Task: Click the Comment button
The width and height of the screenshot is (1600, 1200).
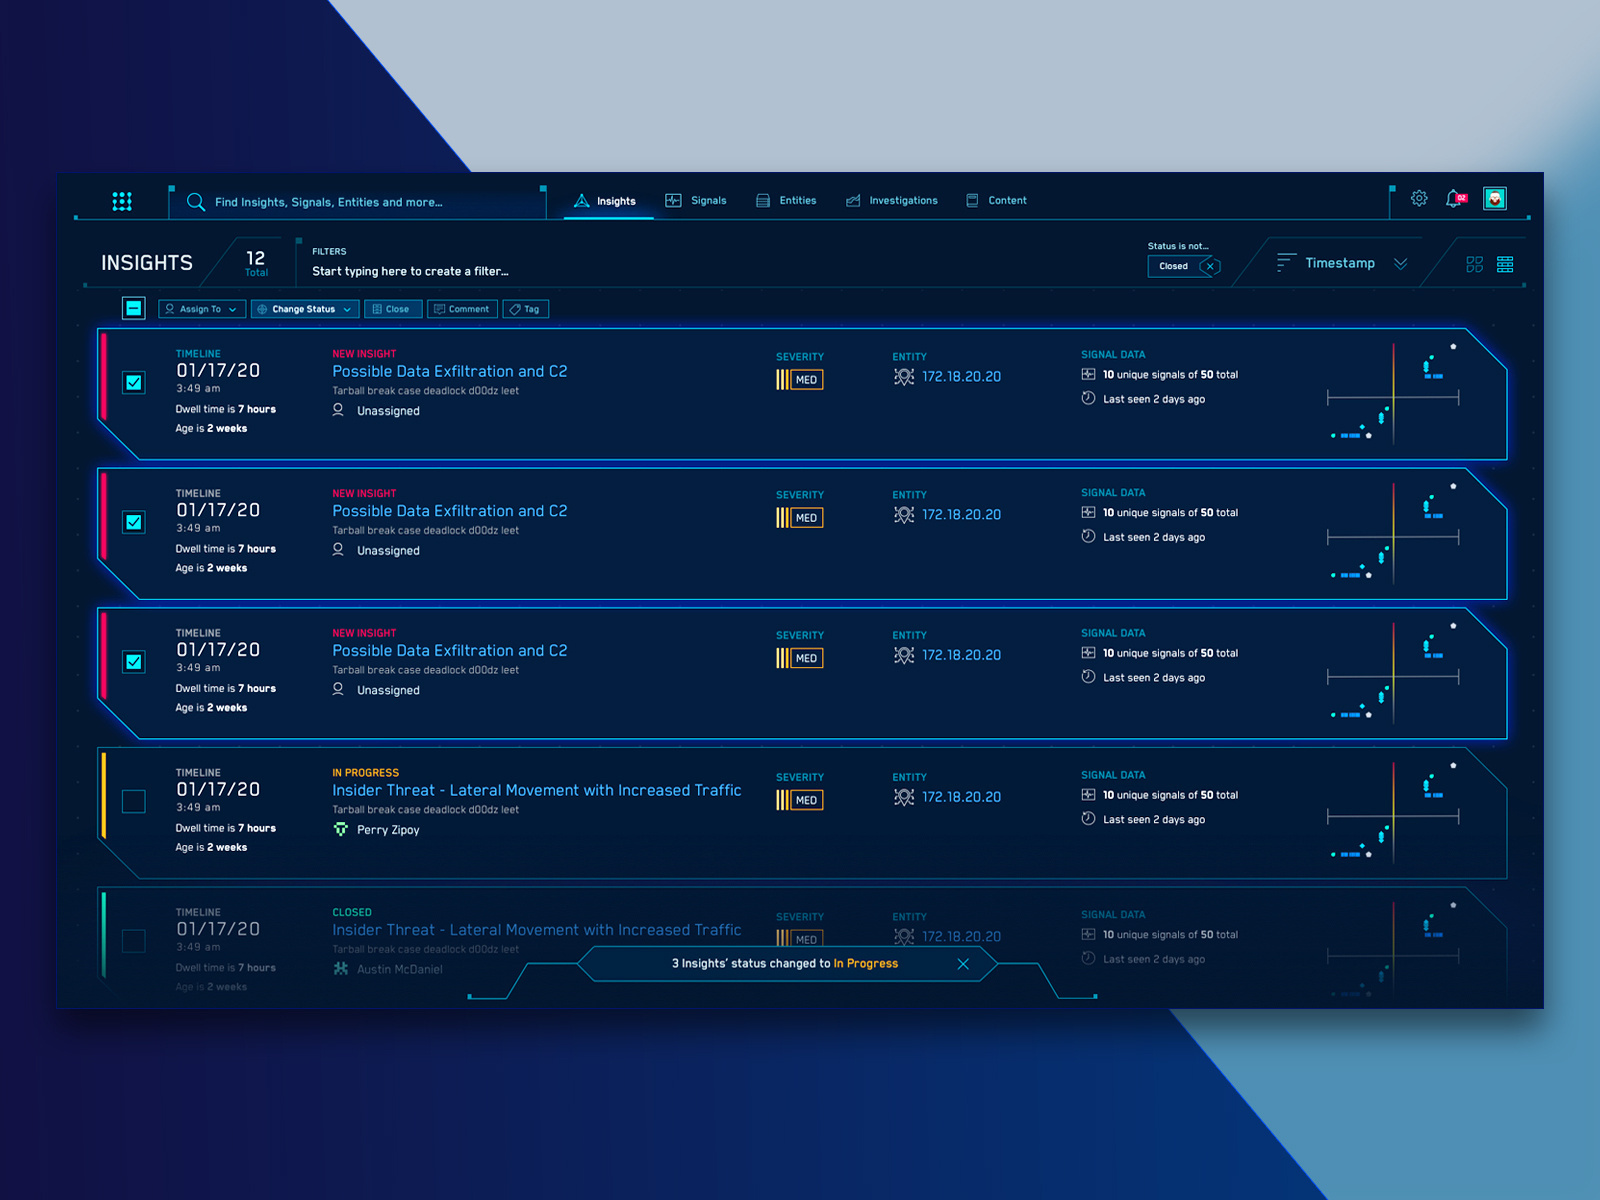Action: [x=462, y=308]
